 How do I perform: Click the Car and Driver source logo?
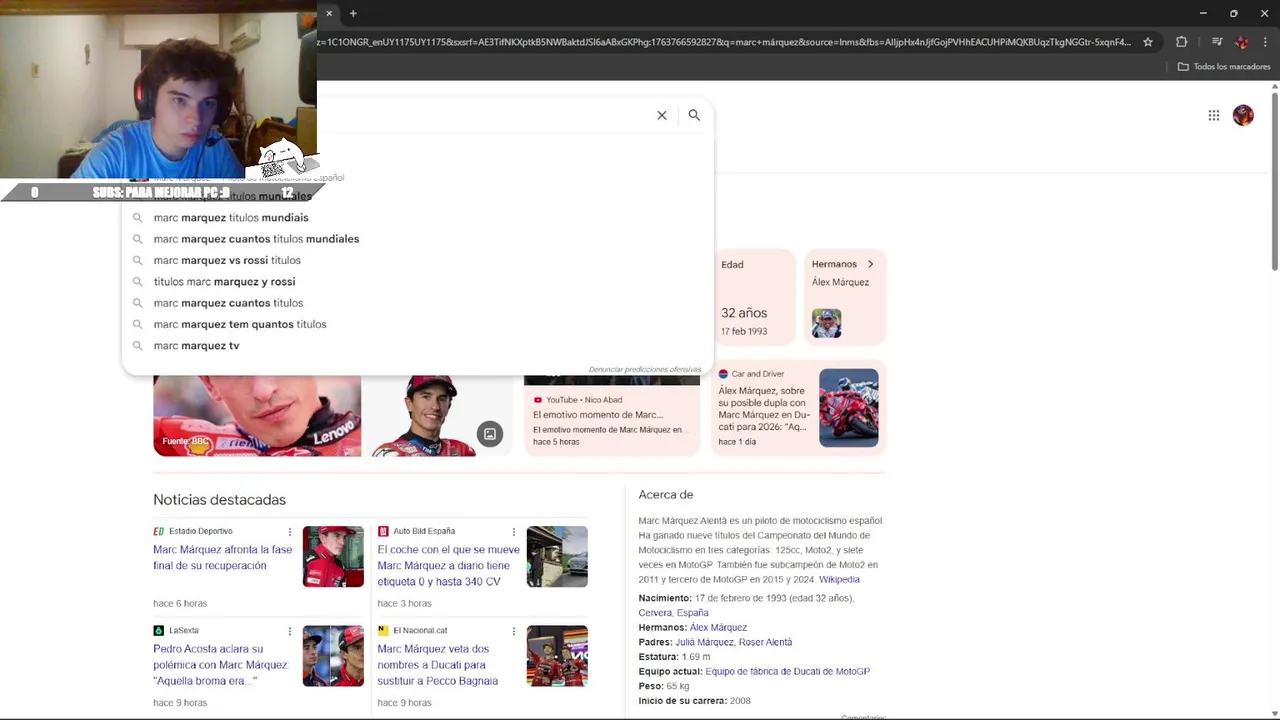point(723,374)
